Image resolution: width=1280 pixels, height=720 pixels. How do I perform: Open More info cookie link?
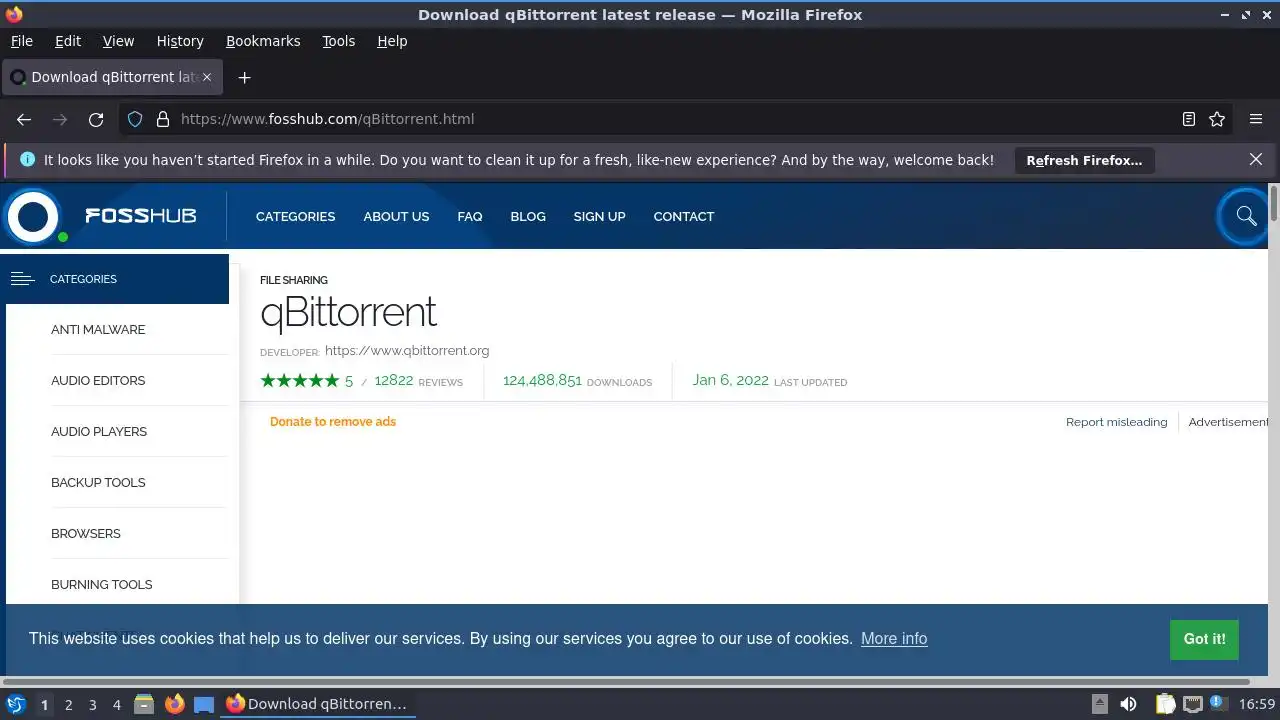894,639
